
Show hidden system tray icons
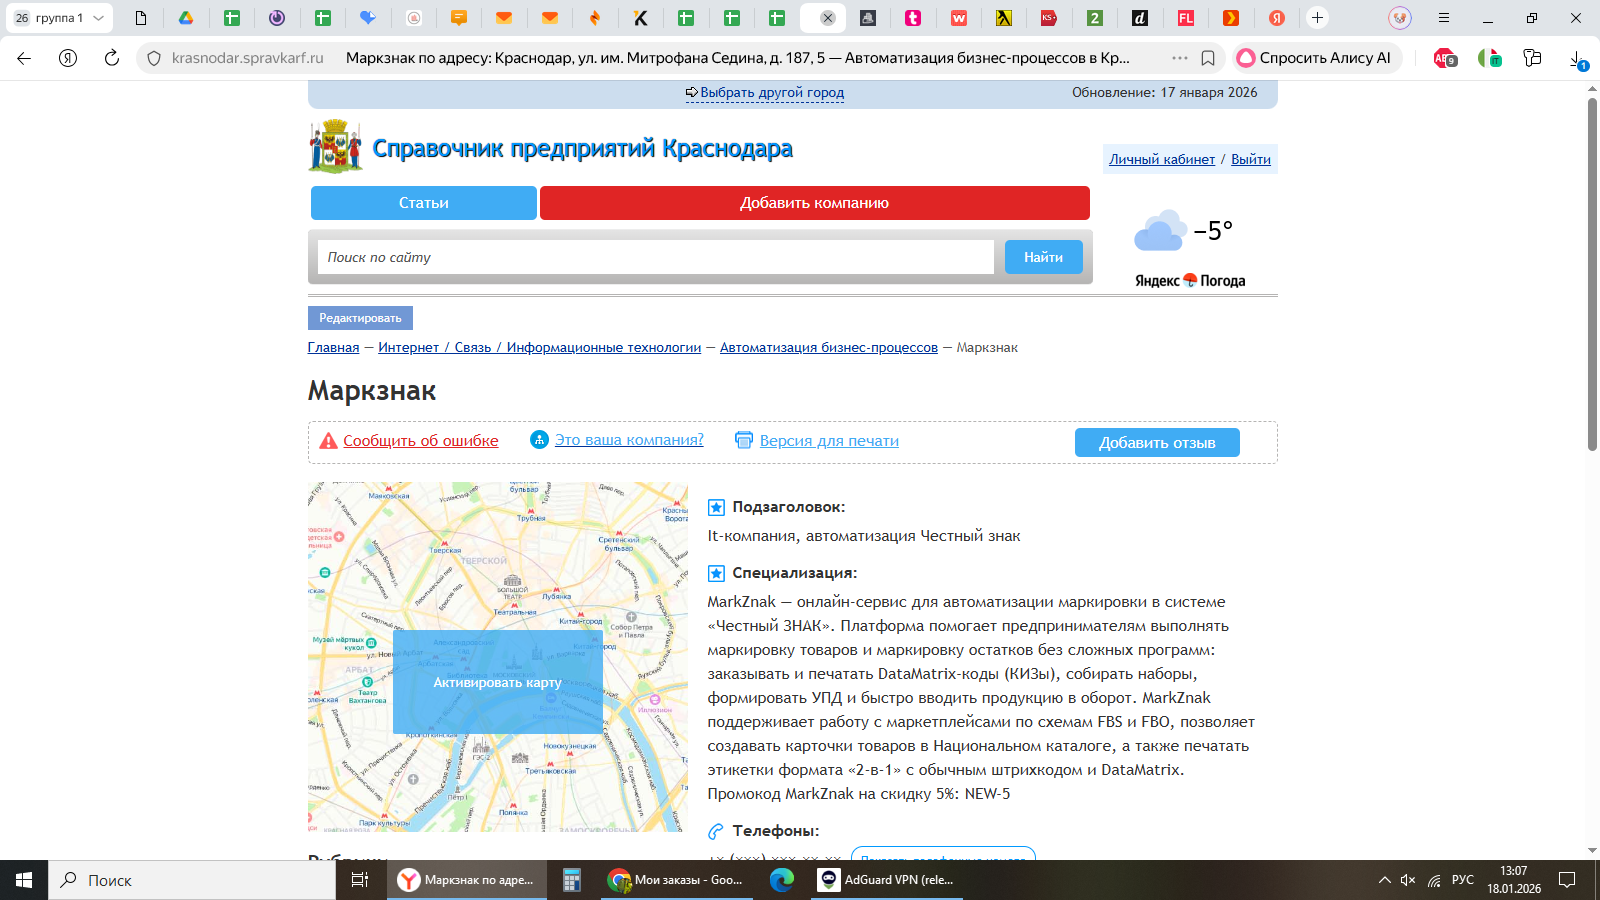[x=1384, y=880]
